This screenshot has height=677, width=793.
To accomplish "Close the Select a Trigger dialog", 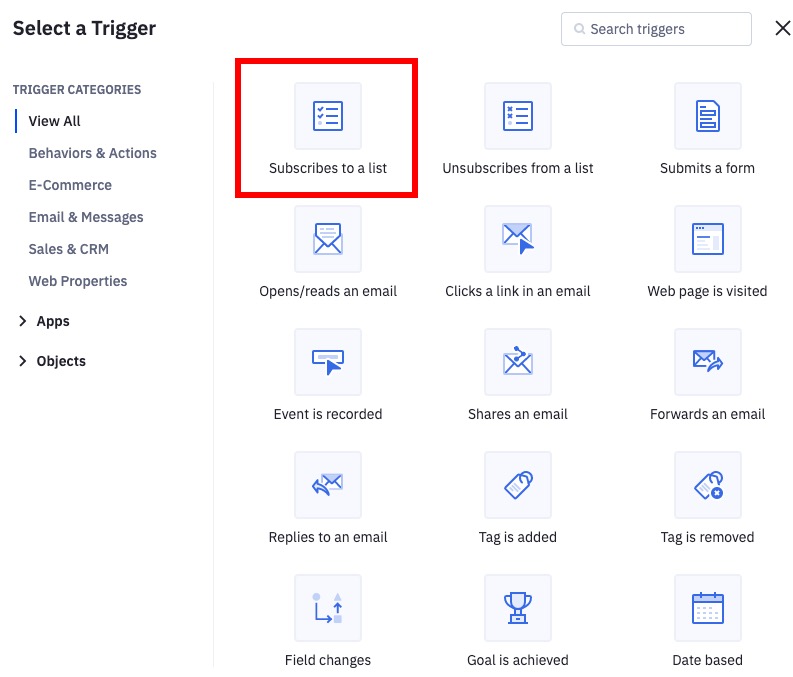I will (783, 28).
